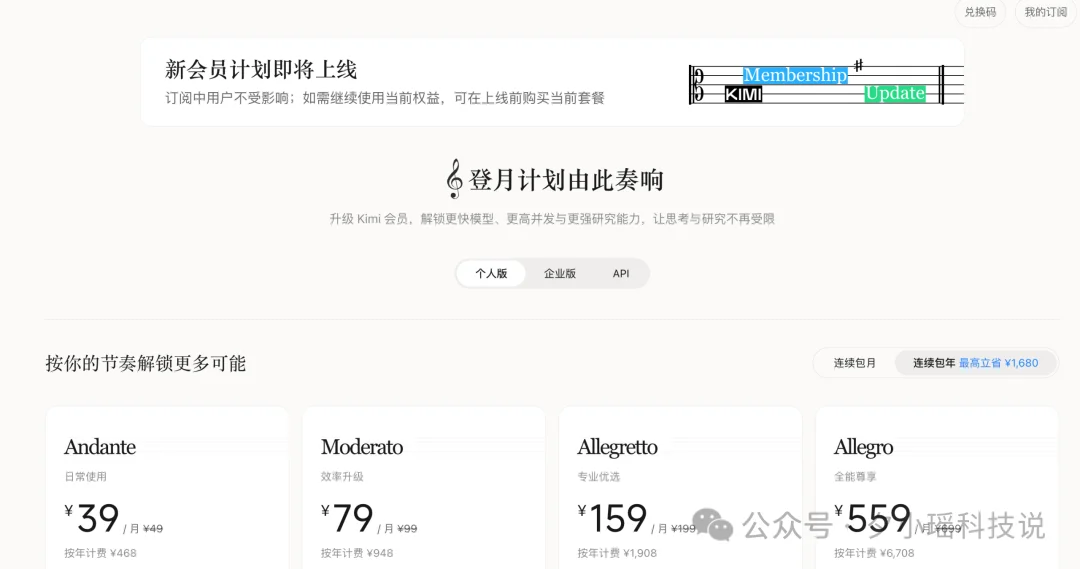Click the ¥159 price on Allegretto
The width and height of the screenshot is (1080, 569).
click(x=612, y=519)
